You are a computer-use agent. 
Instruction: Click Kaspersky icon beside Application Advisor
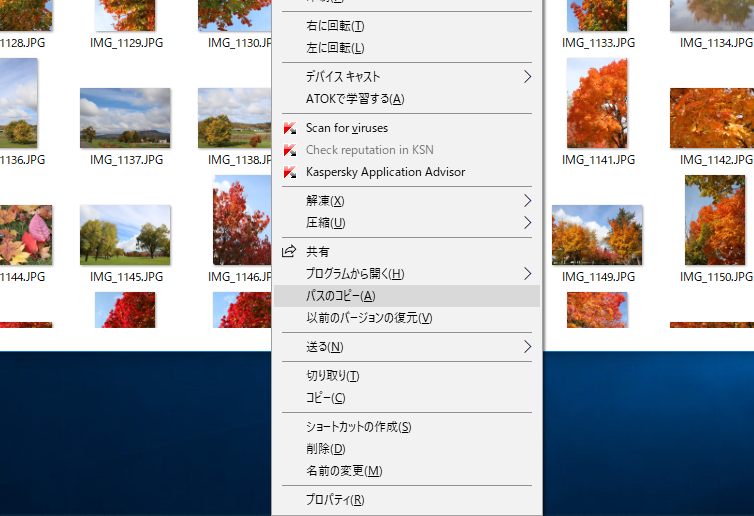(290, 172)
